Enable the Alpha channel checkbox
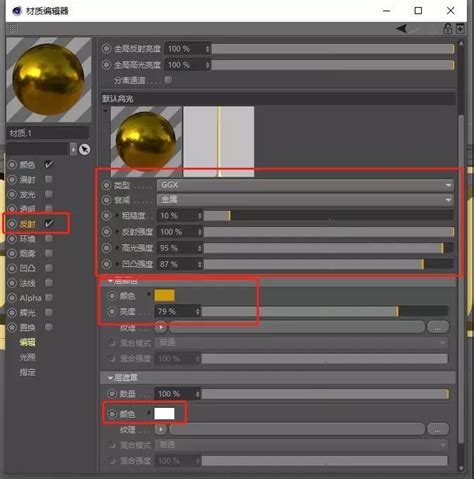This screenshot has width=474, height=479. 49,297
